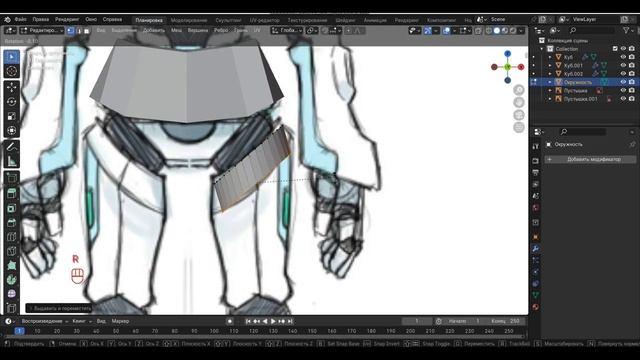Open the Справка menu

coord(112,19)
